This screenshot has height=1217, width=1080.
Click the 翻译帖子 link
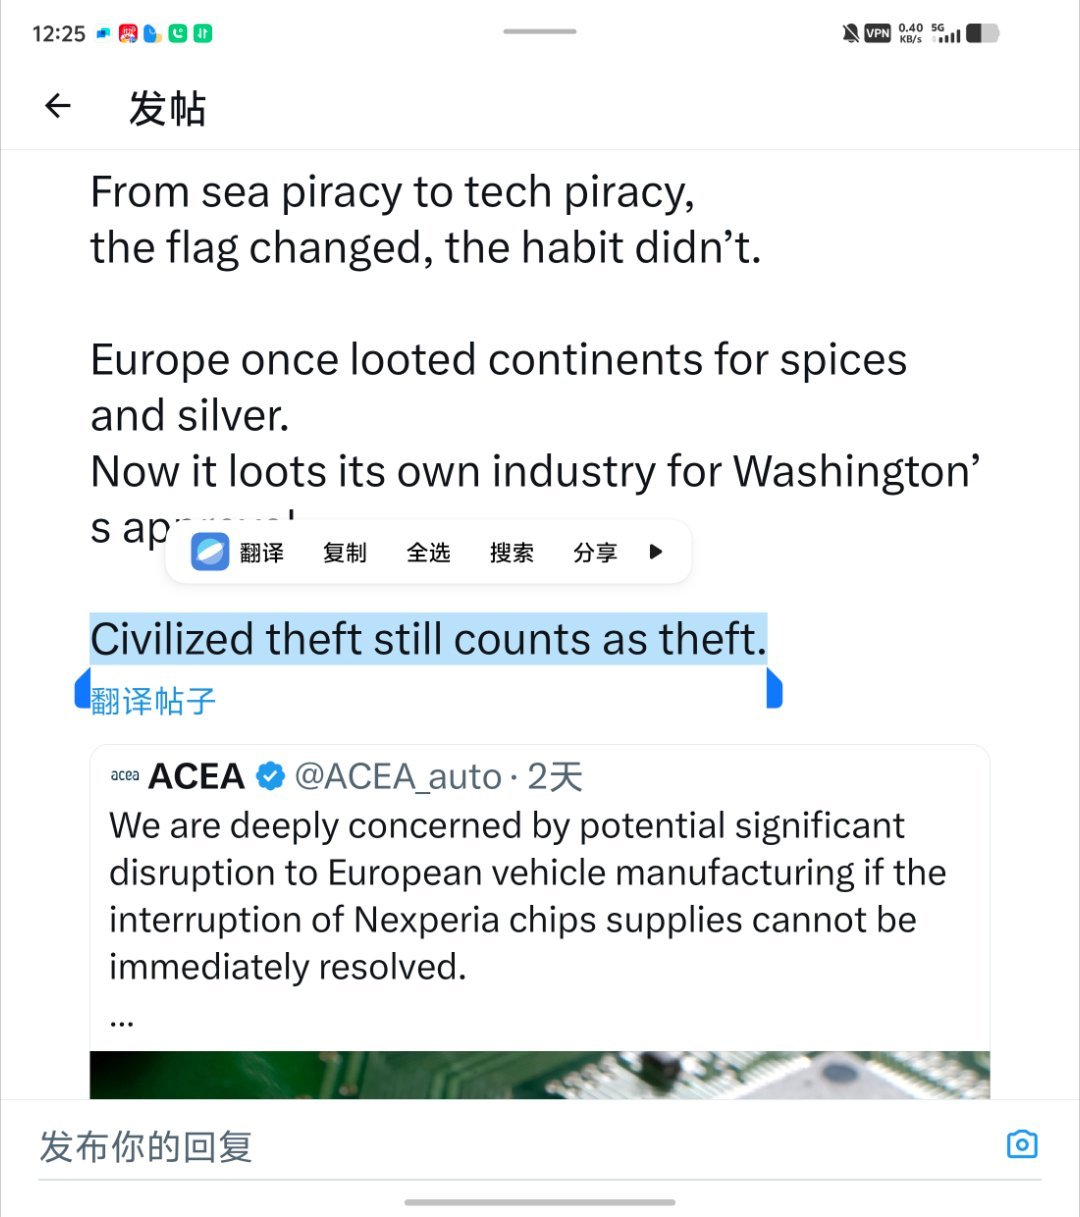pos(153,701)
